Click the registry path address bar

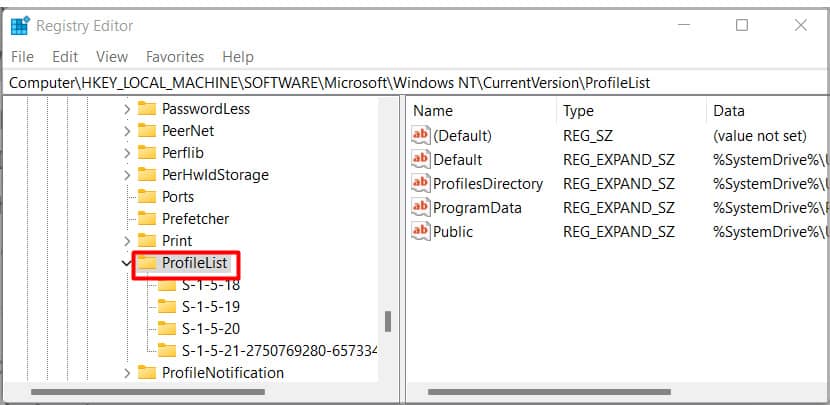click(415, 83)
